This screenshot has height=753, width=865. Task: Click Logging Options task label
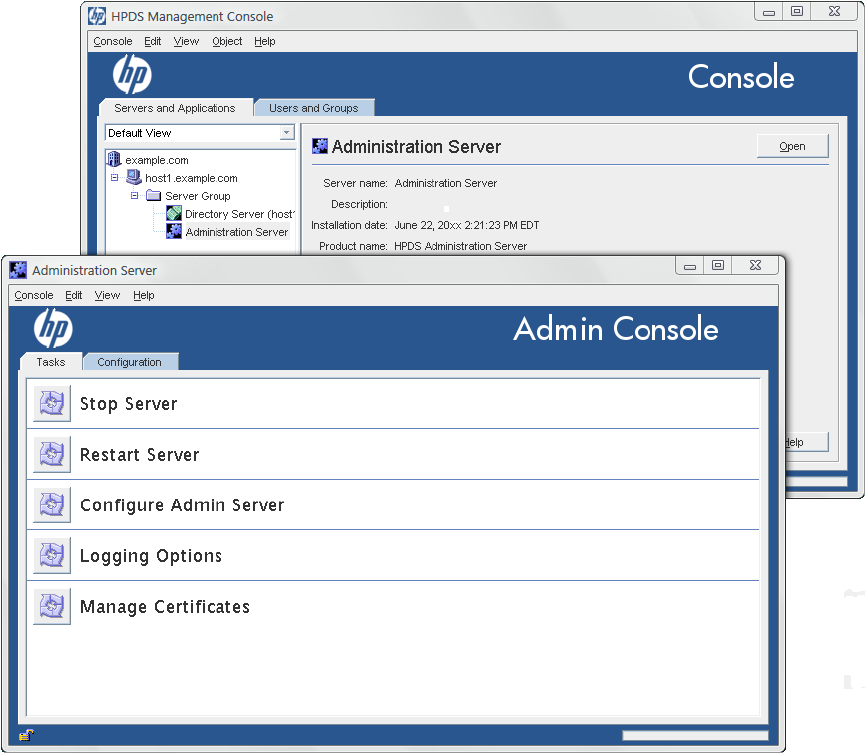coord(151,556)
